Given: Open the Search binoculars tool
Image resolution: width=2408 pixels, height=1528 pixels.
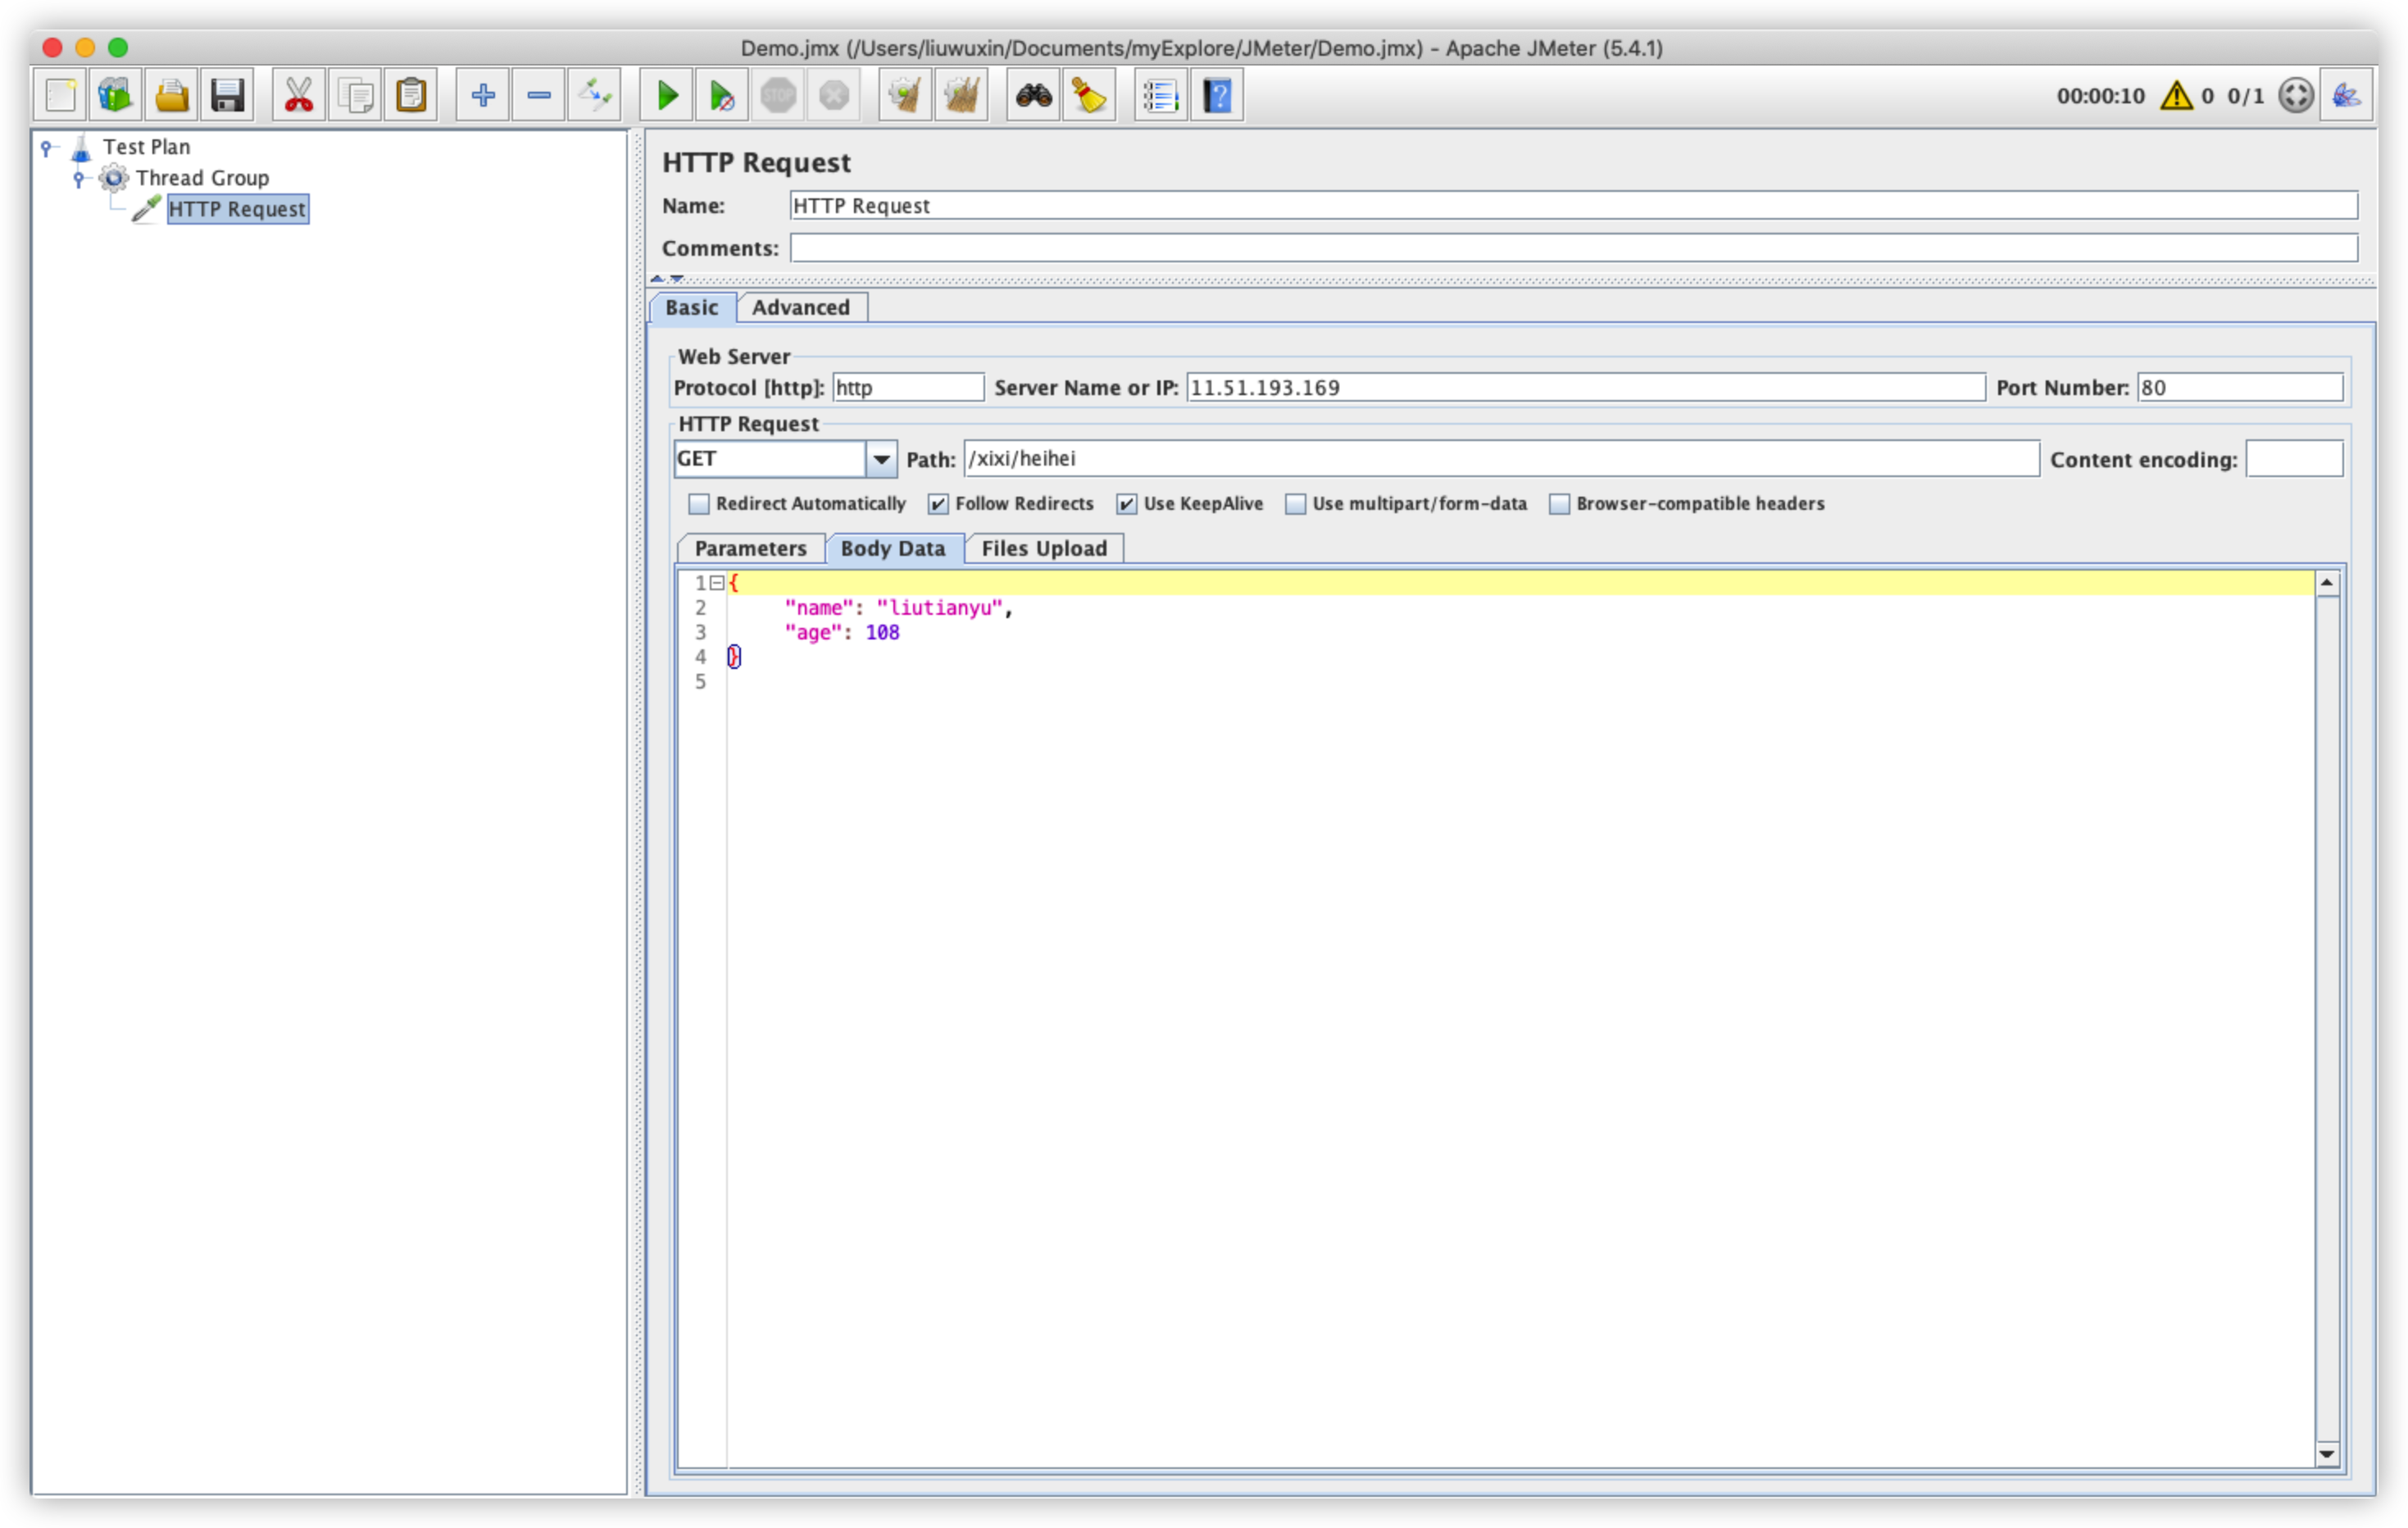Looking at the screenshot, I should coord(1033,96).
